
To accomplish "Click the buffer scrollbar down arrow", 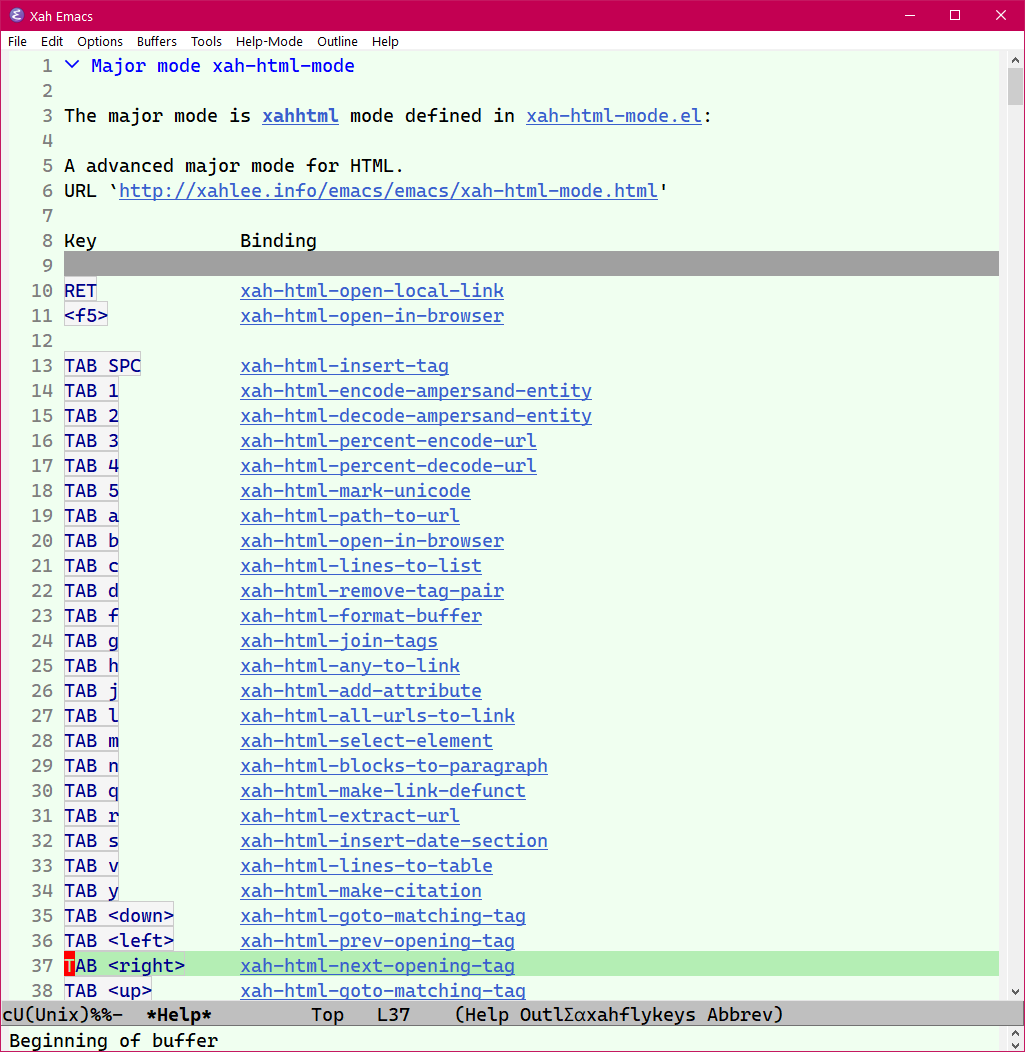I will pos(1015,992).
